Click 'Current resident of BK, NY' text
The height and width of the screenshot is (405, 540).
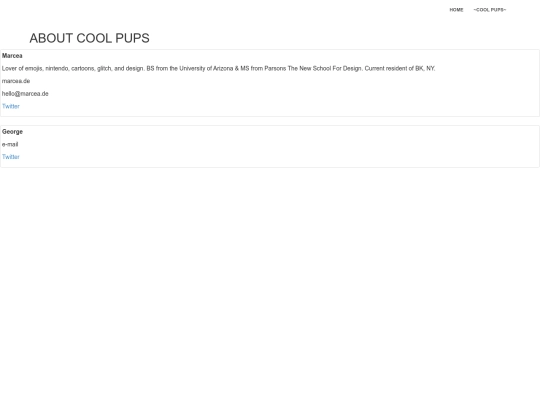pyautogui.click(x=399, y=69)
